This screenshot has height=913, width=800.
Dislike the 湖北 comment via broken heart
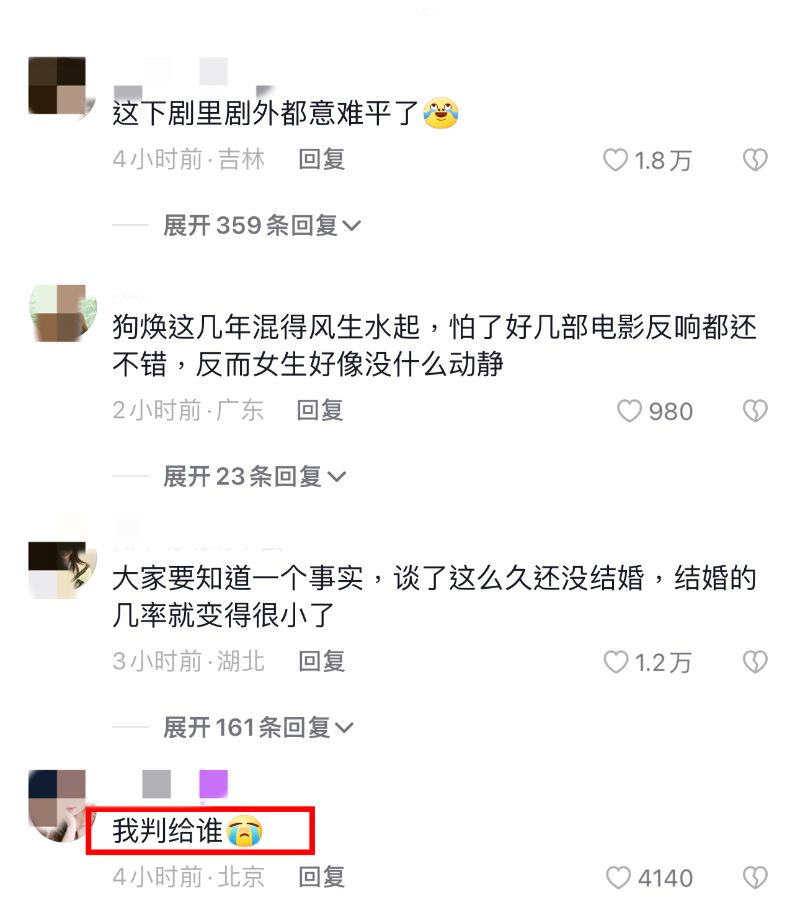point(755,662)
